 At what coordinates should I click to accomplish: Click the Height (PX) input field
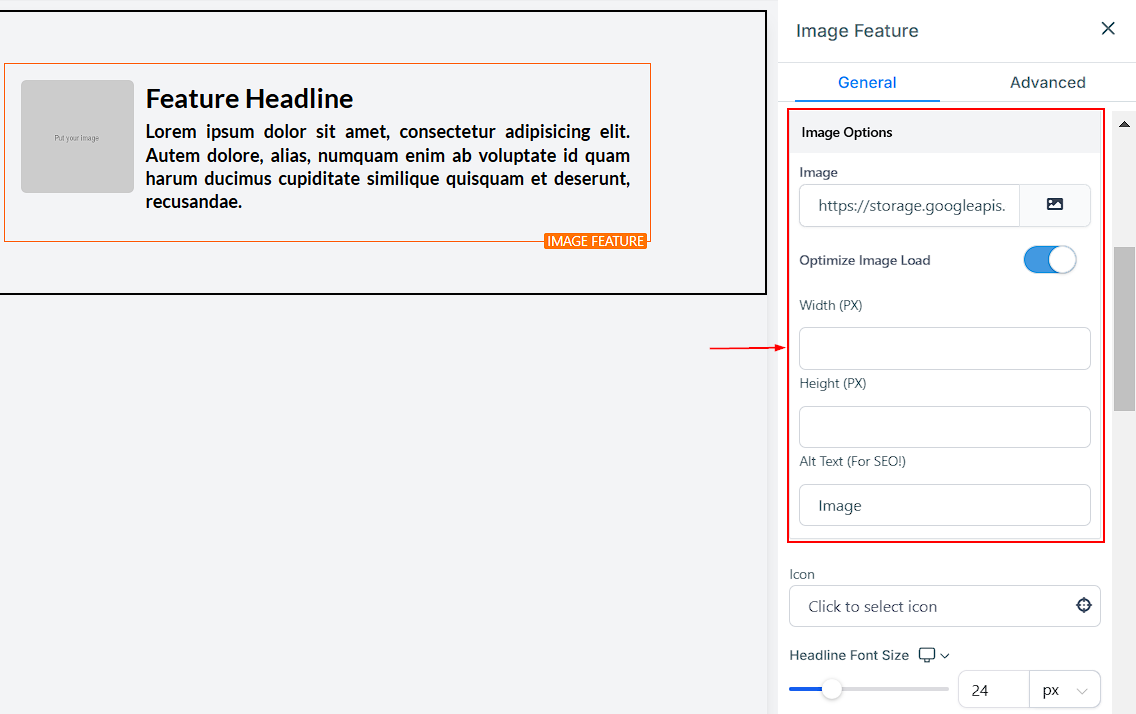click(x=944, y=427)
